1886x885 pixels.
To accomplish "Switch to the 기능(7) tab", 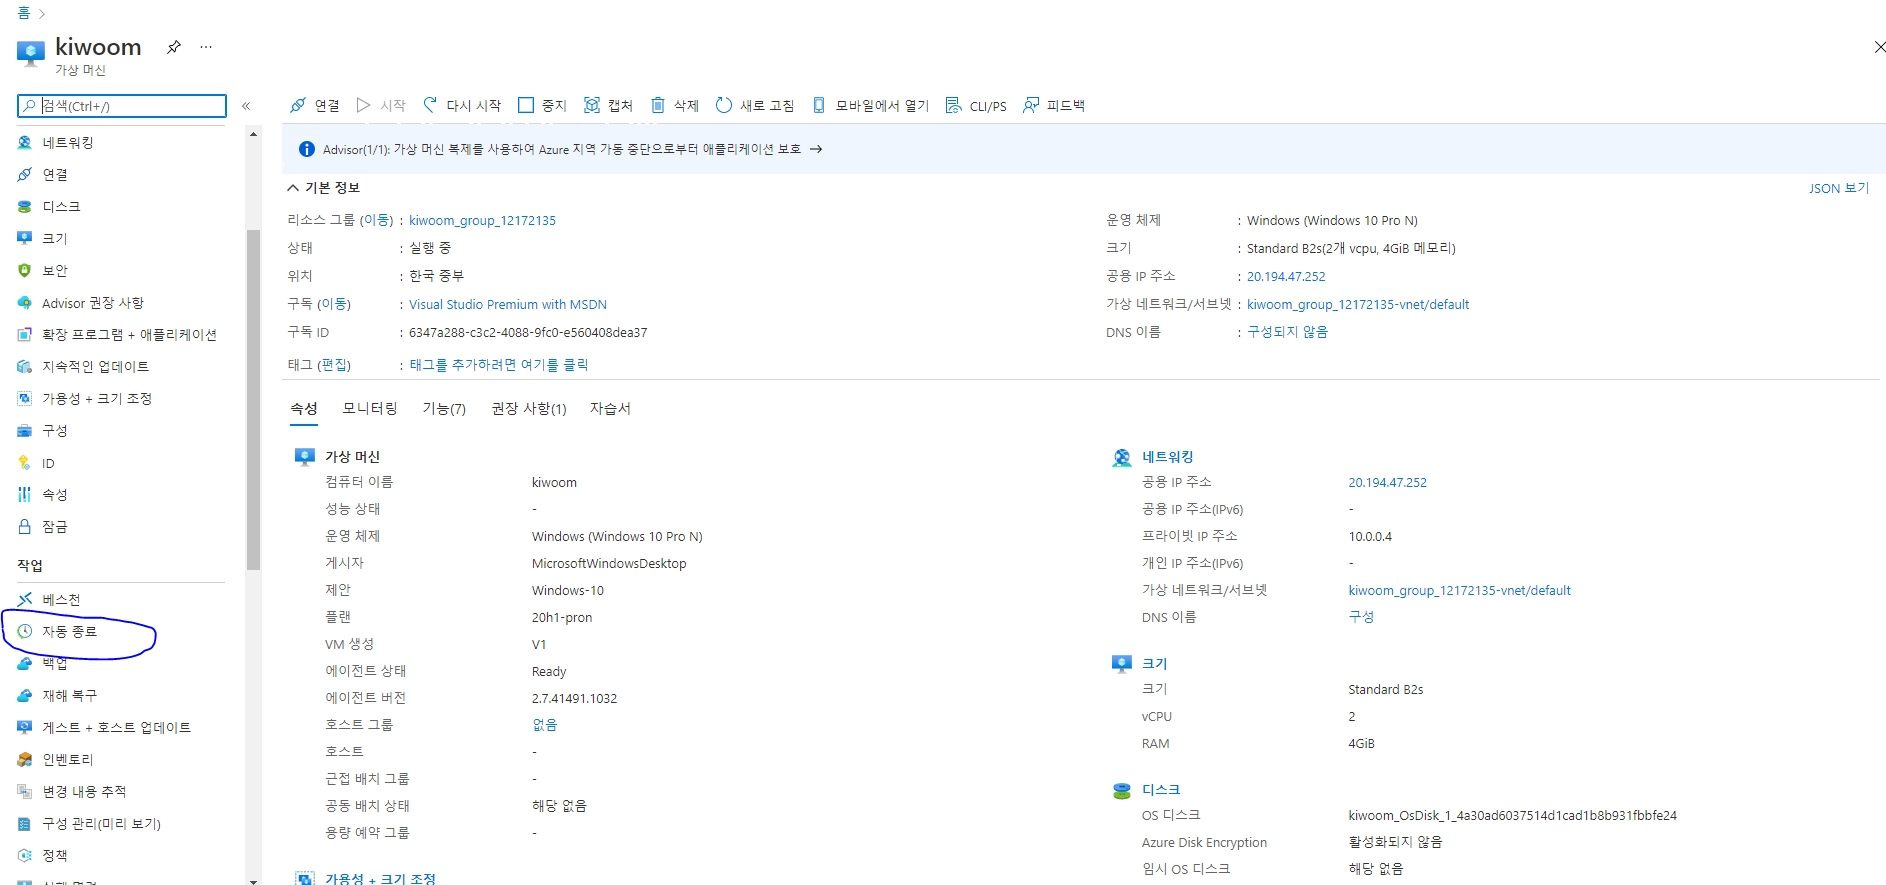I will [x=444, y=408].
